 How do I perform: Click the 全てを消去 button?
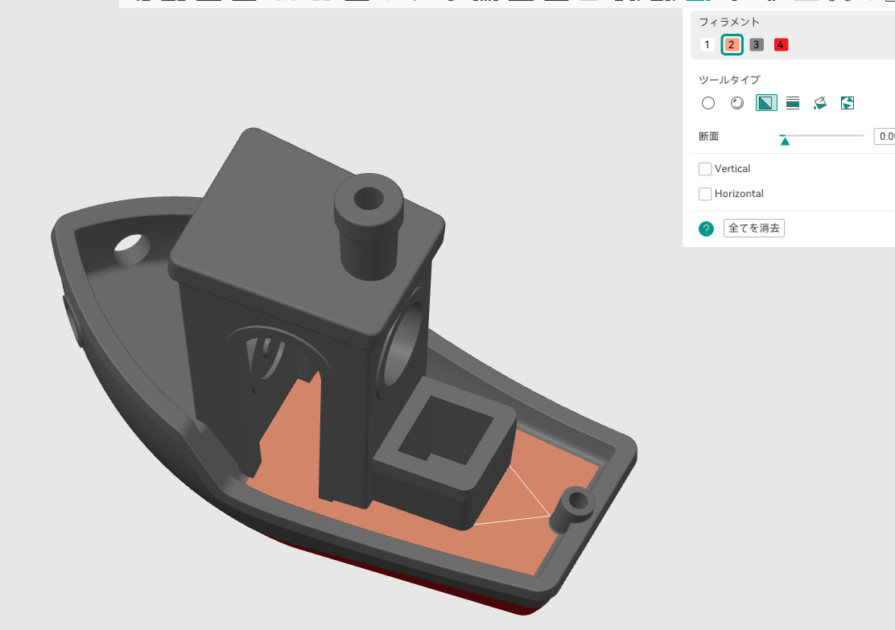point(754,228)
